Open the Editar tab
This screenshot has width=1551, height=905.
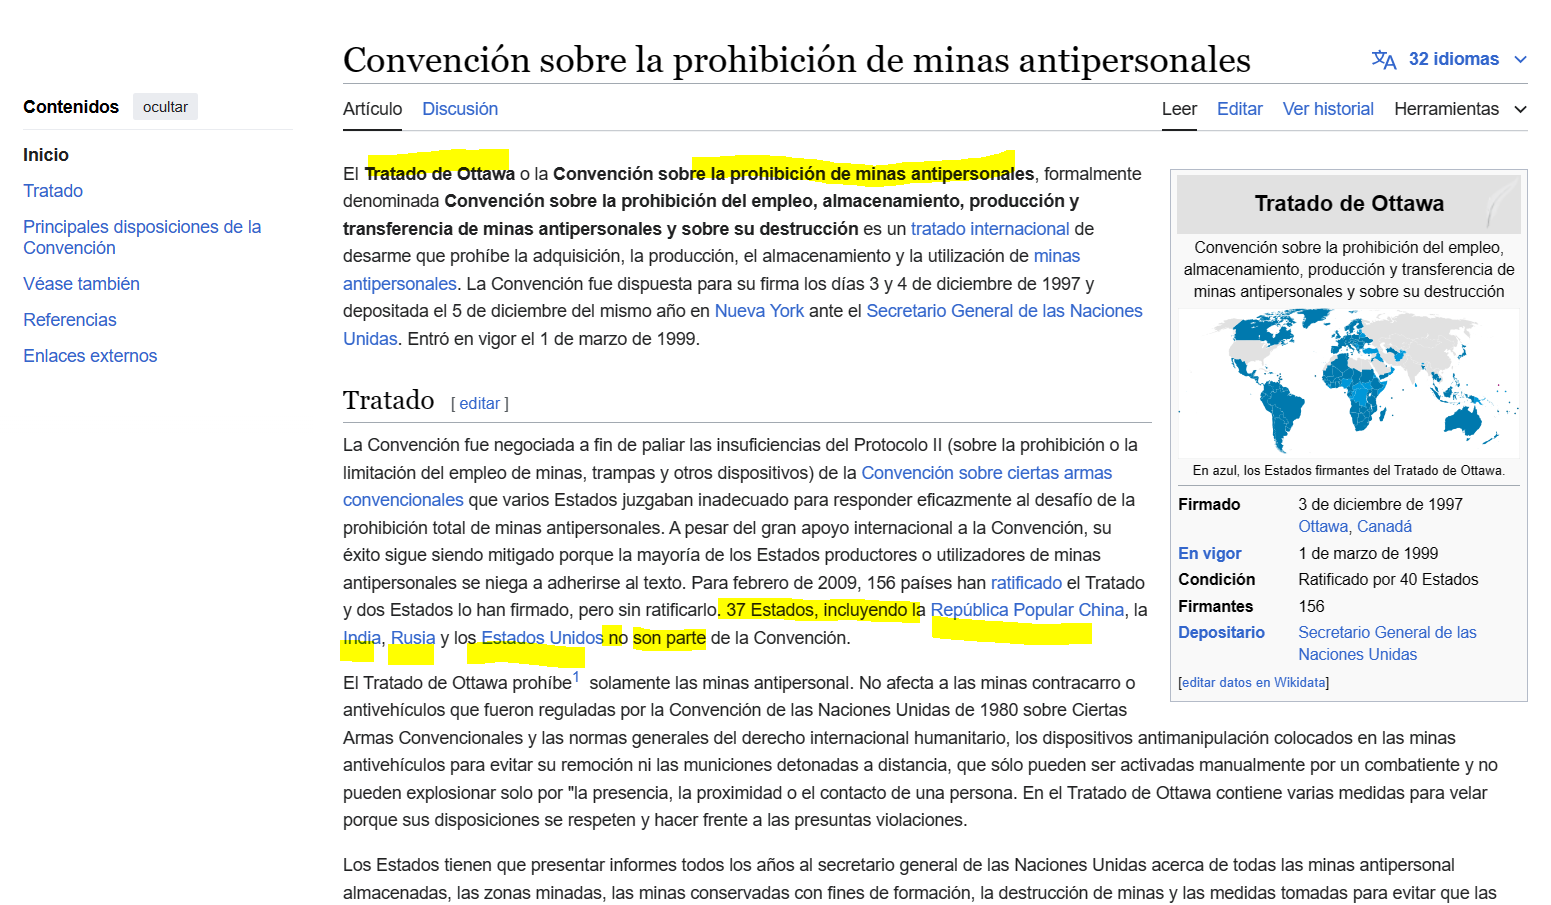click(x=1240, y=109)
